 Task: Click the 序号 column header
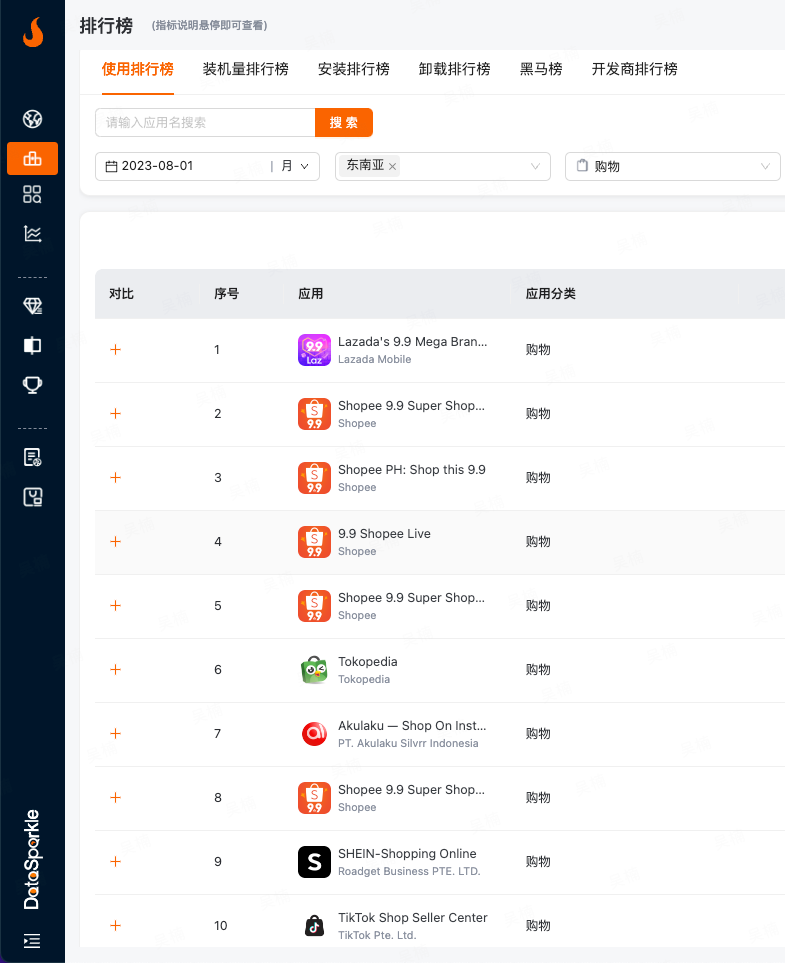tap(226, 294)
